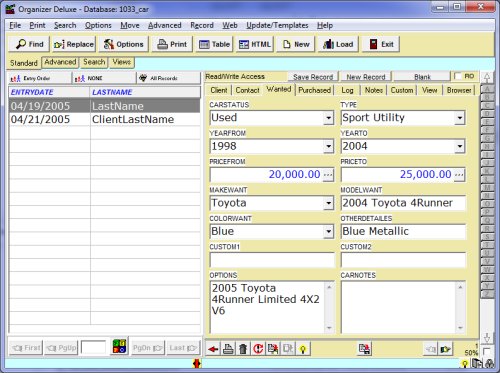Image resolution: width=500 pixels, height=373 pixels.
Task: Click the PRICETO ellipsis button
Action: point(459,174)
